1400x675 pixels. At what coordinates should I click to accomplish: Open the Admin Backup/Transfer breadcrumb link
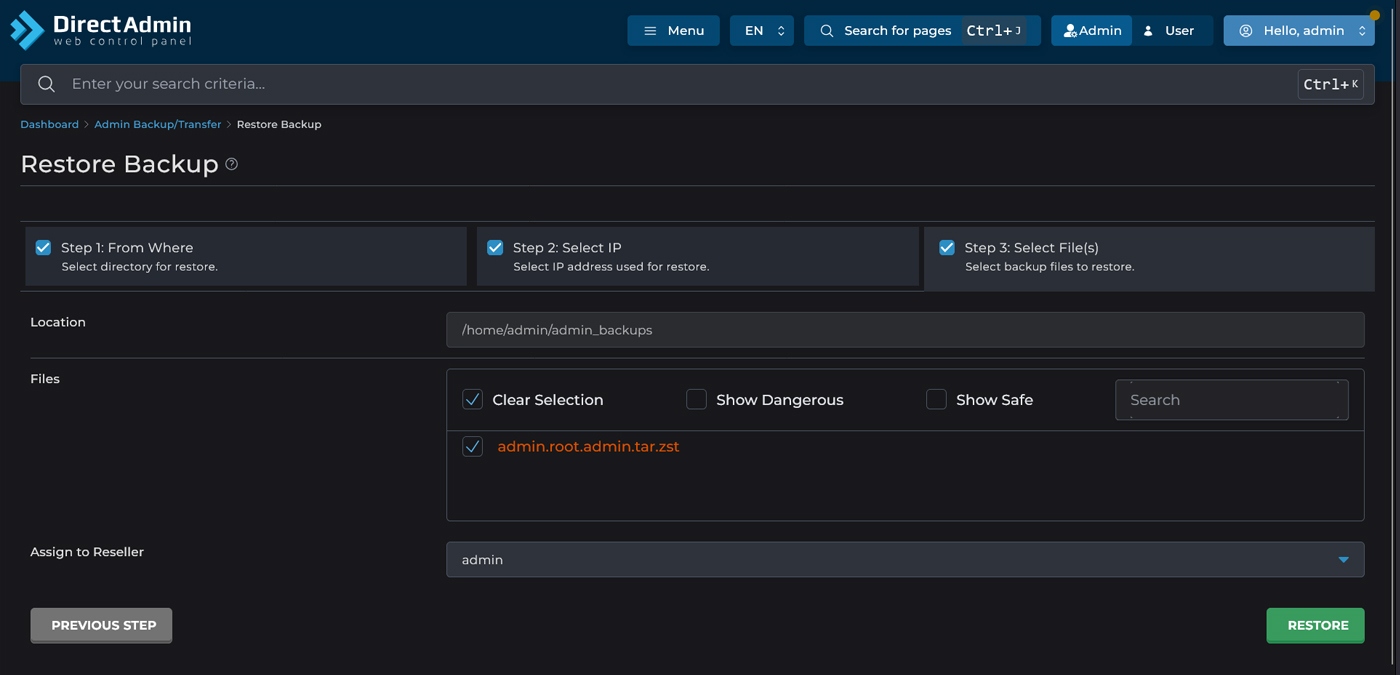[157, 124]
